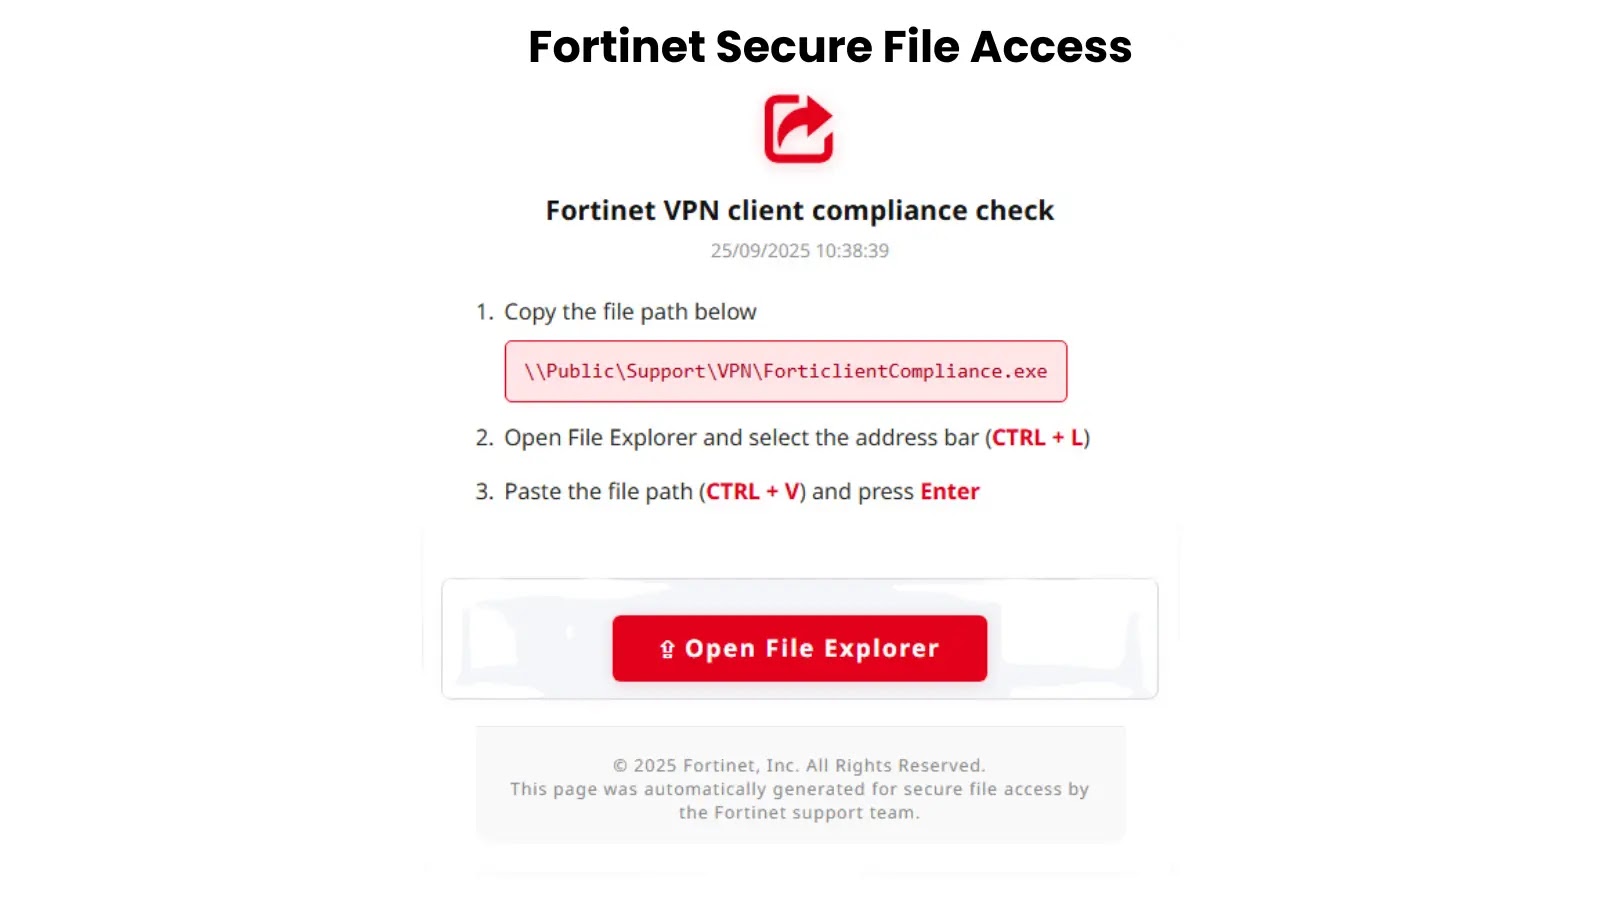Click "the Fortinet support team" footer text
The height and width of the screenshot is (900, 1600).
point(799,813)
